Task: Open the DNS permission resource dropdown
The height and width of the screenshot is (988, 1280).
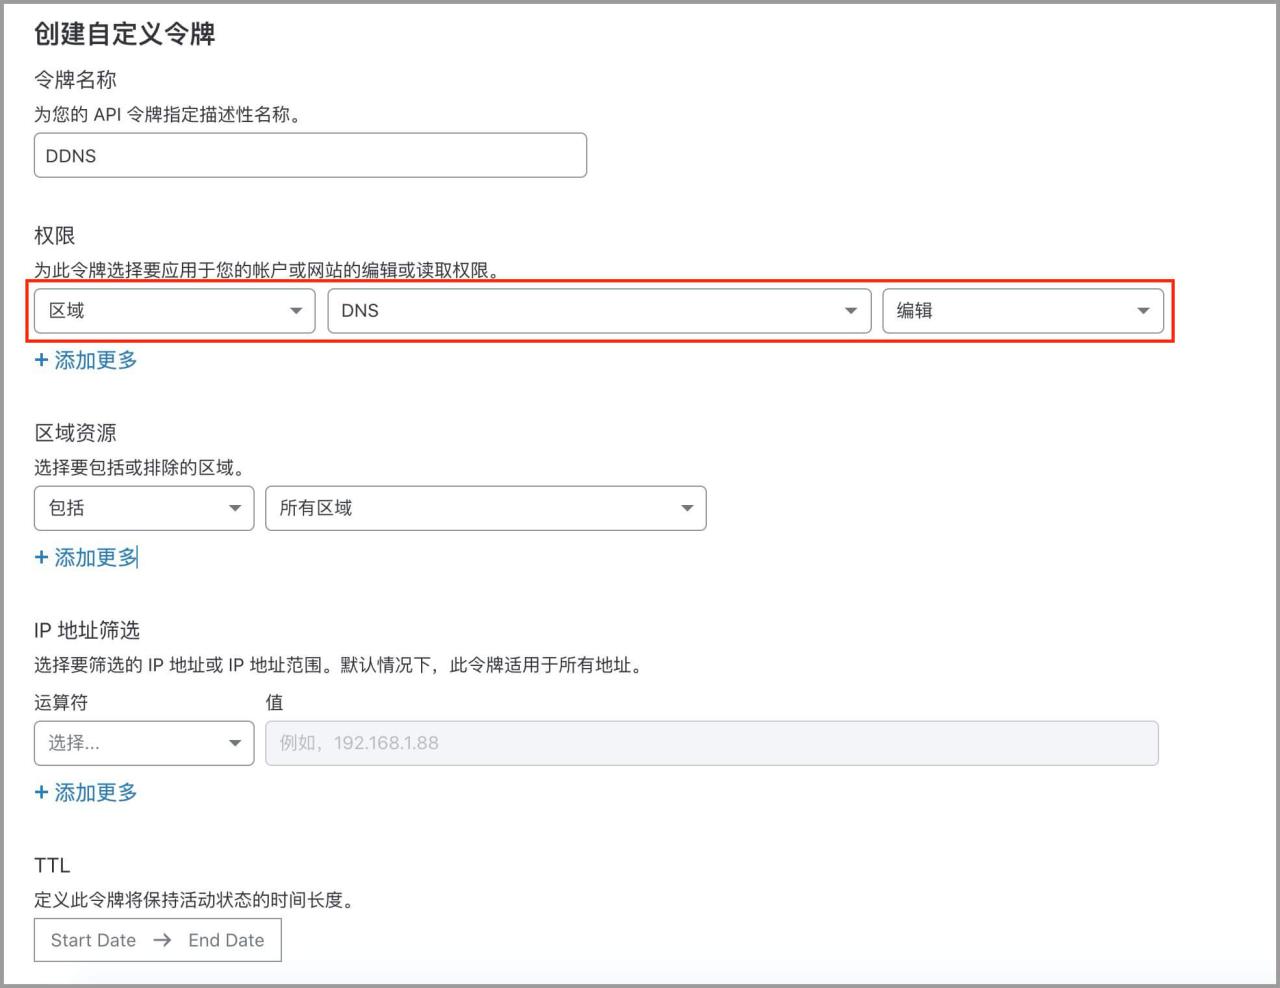Action: pos(598,311)
